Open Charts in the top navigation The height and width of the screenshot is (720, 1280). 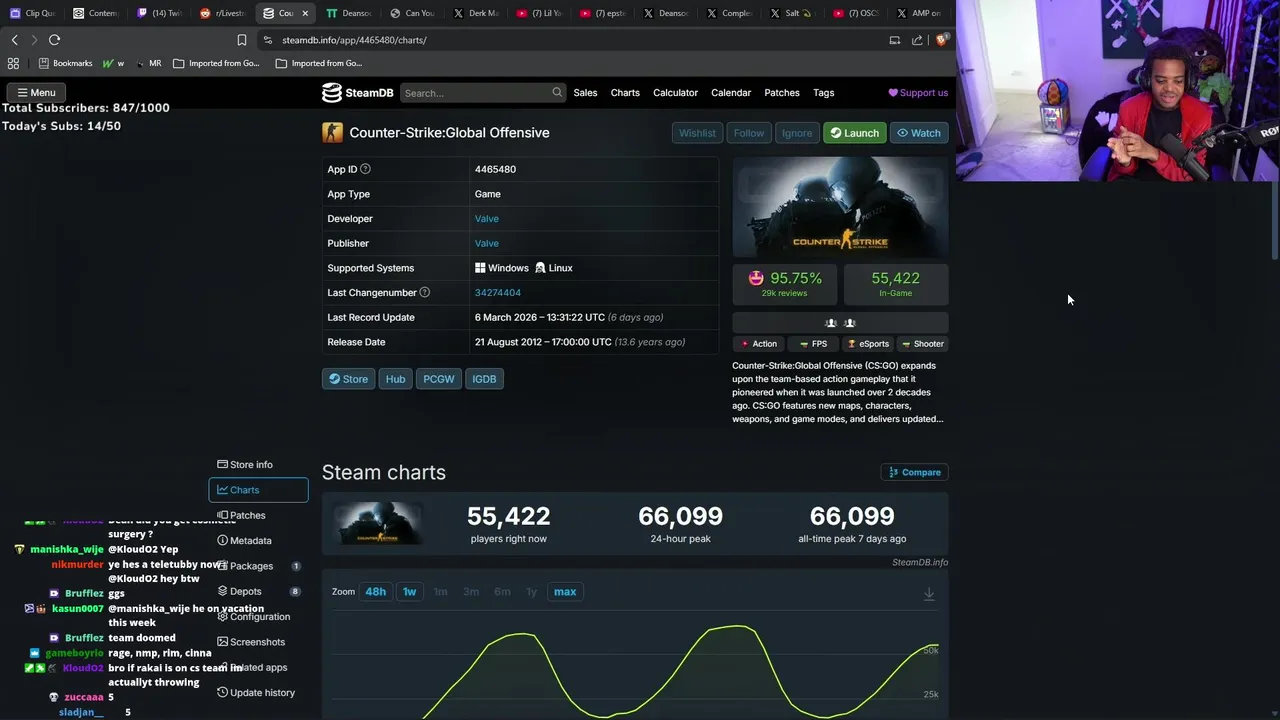625,93
